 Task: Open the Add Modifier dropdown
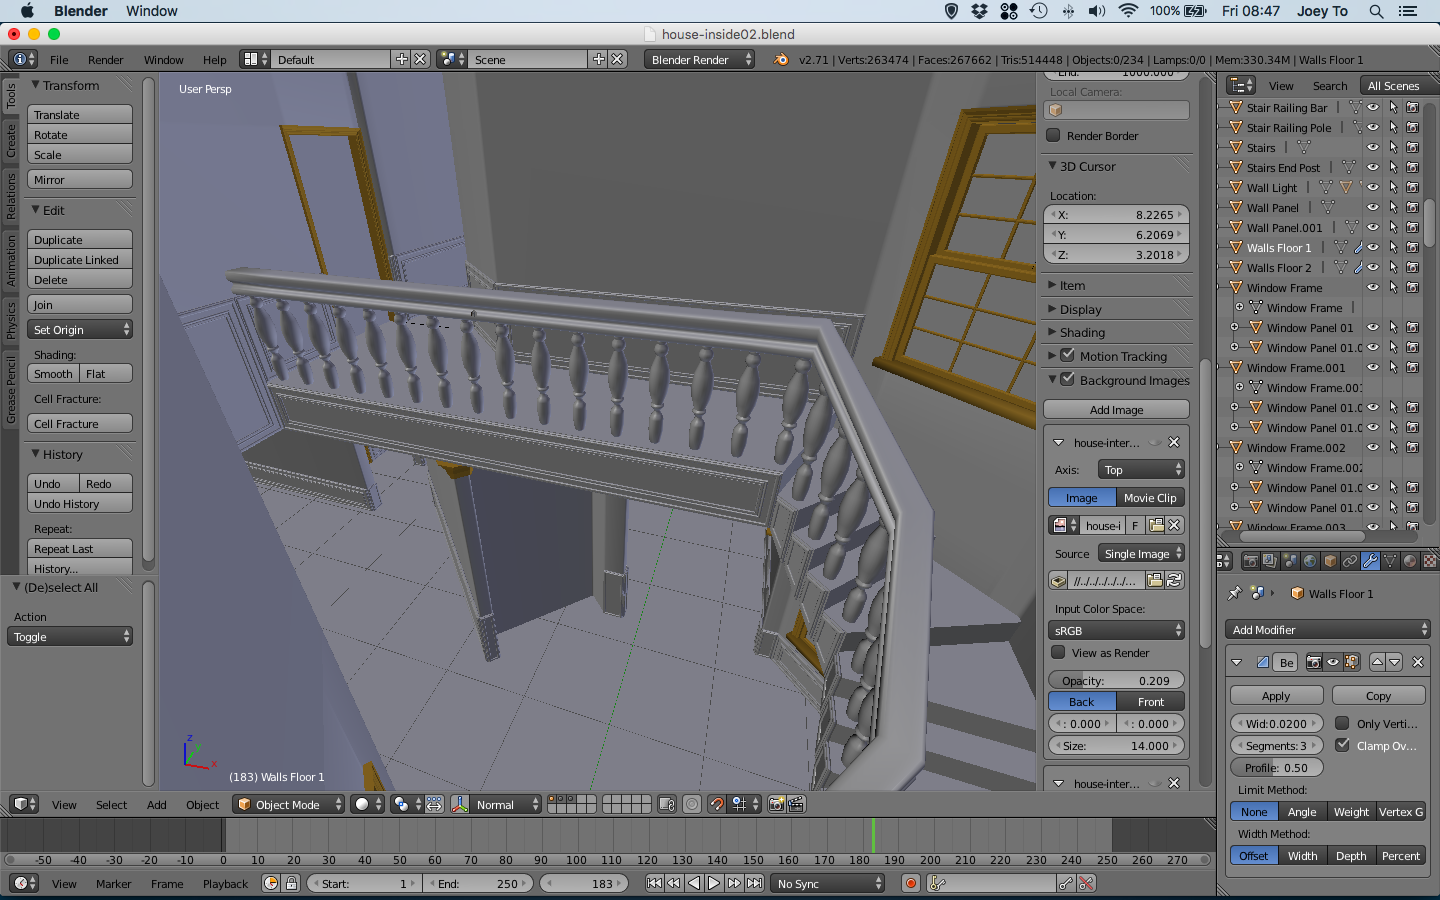[1328, 629]
